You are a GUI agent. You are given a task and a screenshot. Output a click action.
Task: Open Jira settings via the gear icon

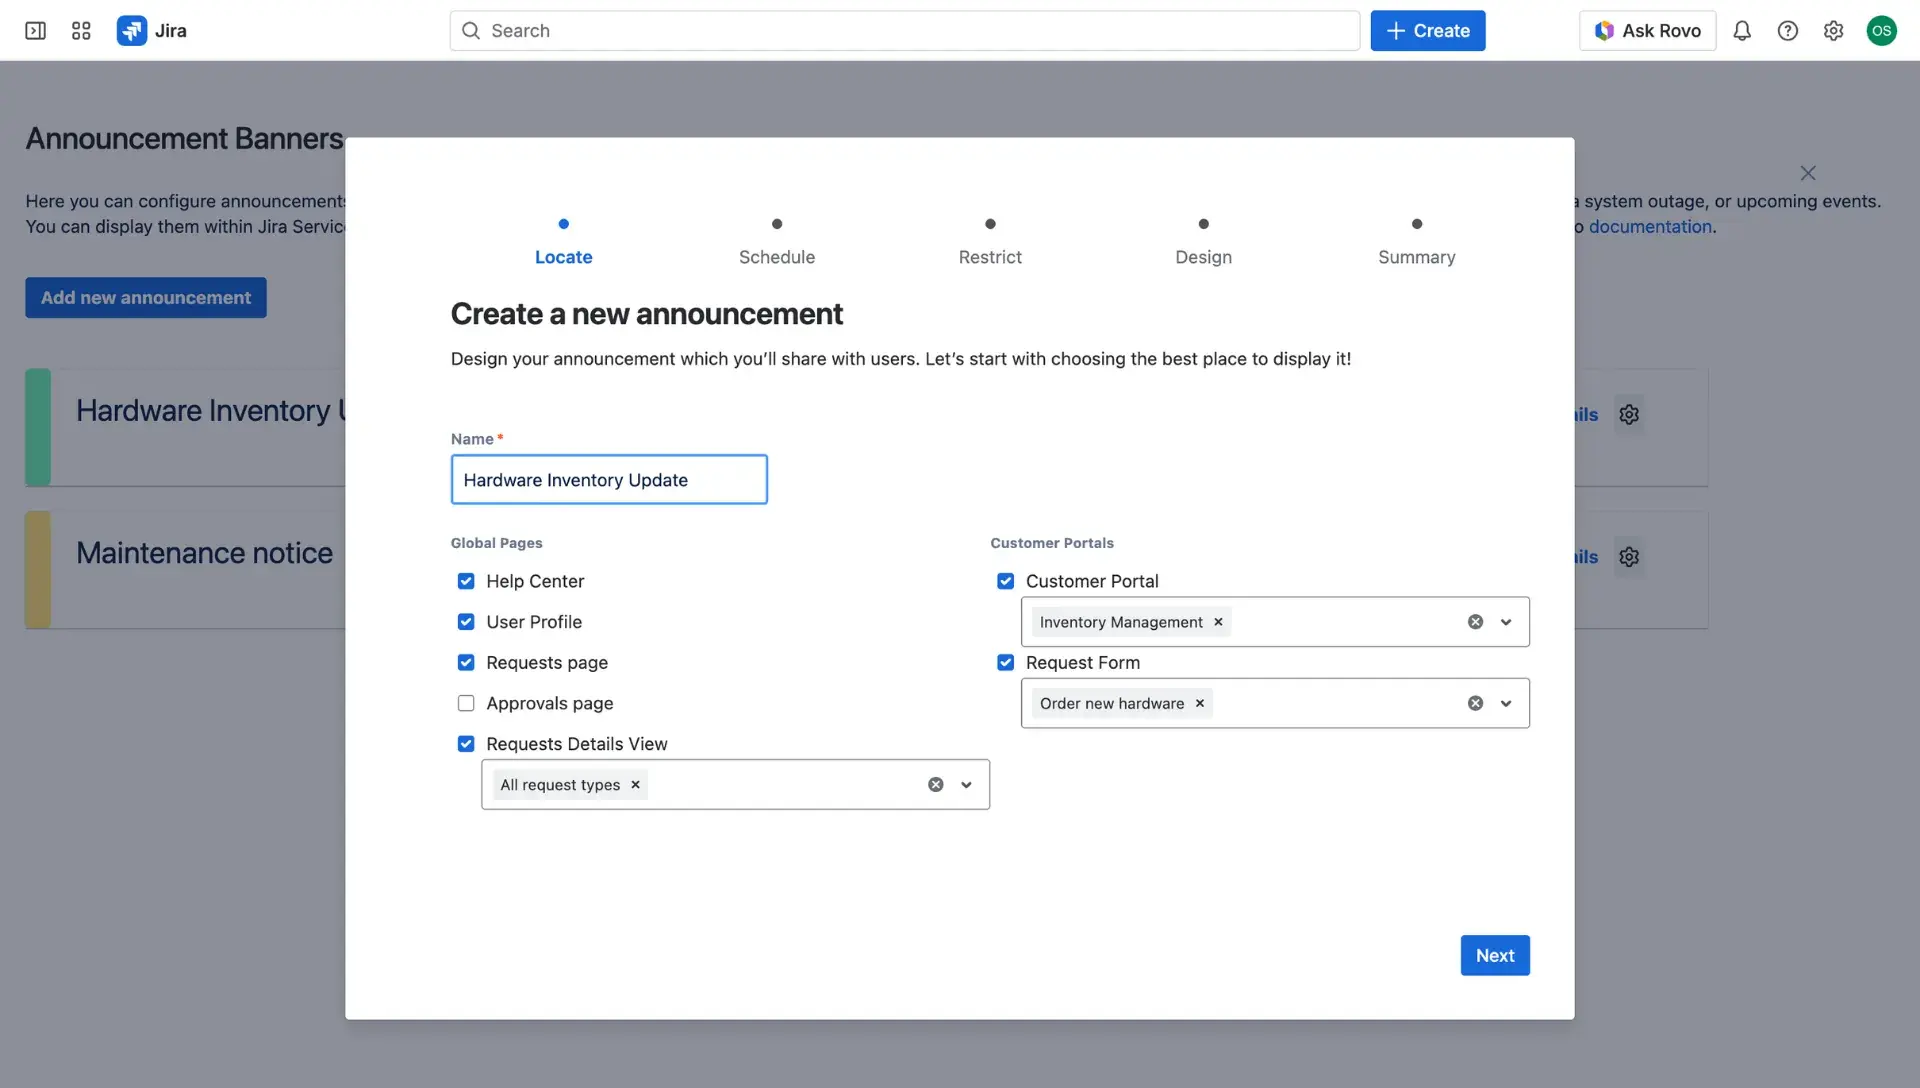tap(1834, 30)
